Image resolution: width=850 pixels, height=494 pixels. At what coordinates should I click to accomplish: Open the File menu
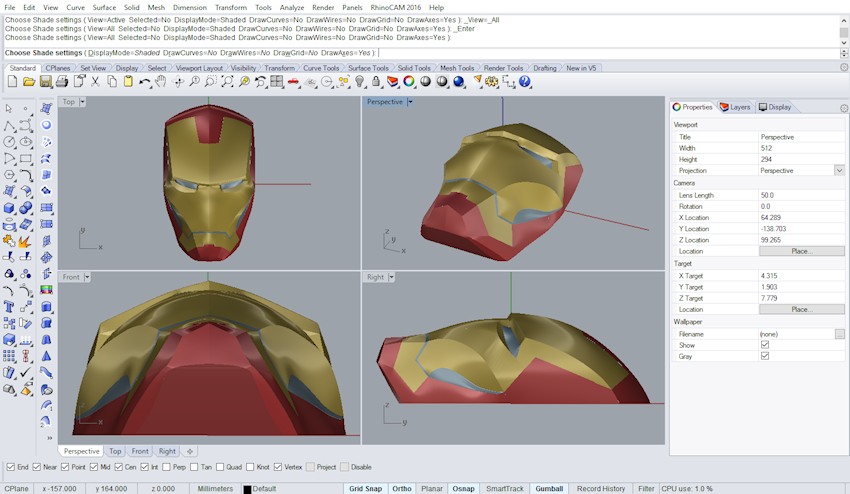(10, 8)
